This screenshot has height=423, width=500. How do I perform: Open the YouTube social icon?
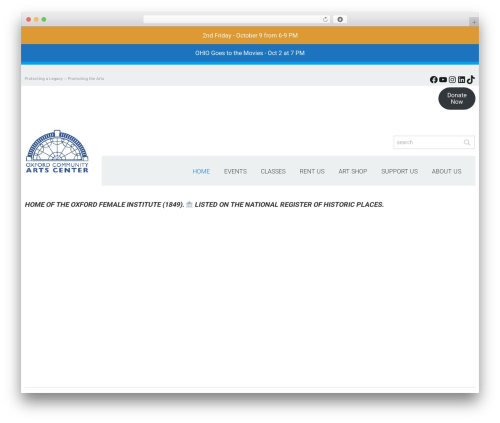[x=443, y=79]
